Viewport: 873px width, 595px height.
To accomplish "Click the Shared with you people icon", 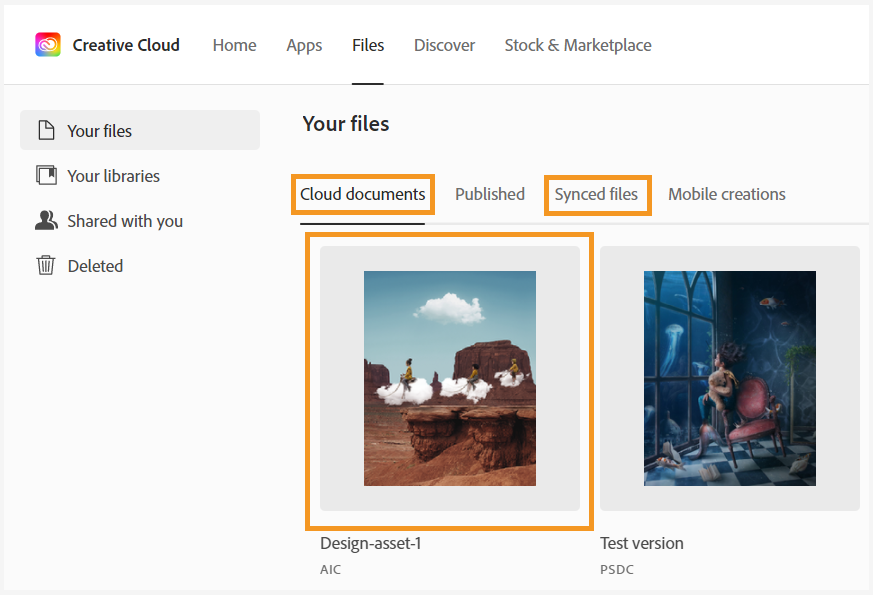I will [x=47, y=220].
